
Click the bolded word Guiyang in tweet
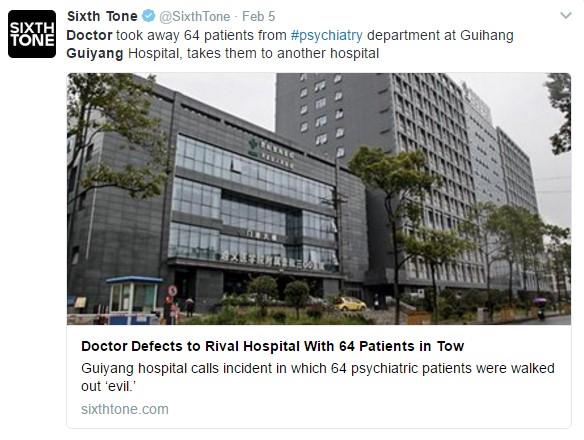point(95,53)
